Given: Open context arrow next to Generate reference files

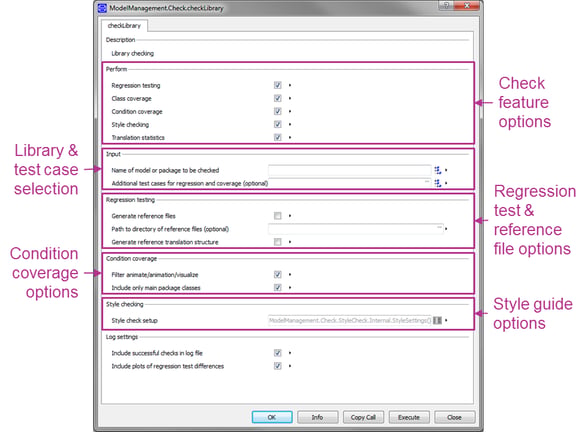Looking at the screenshot, I should [x=290, y=216].
